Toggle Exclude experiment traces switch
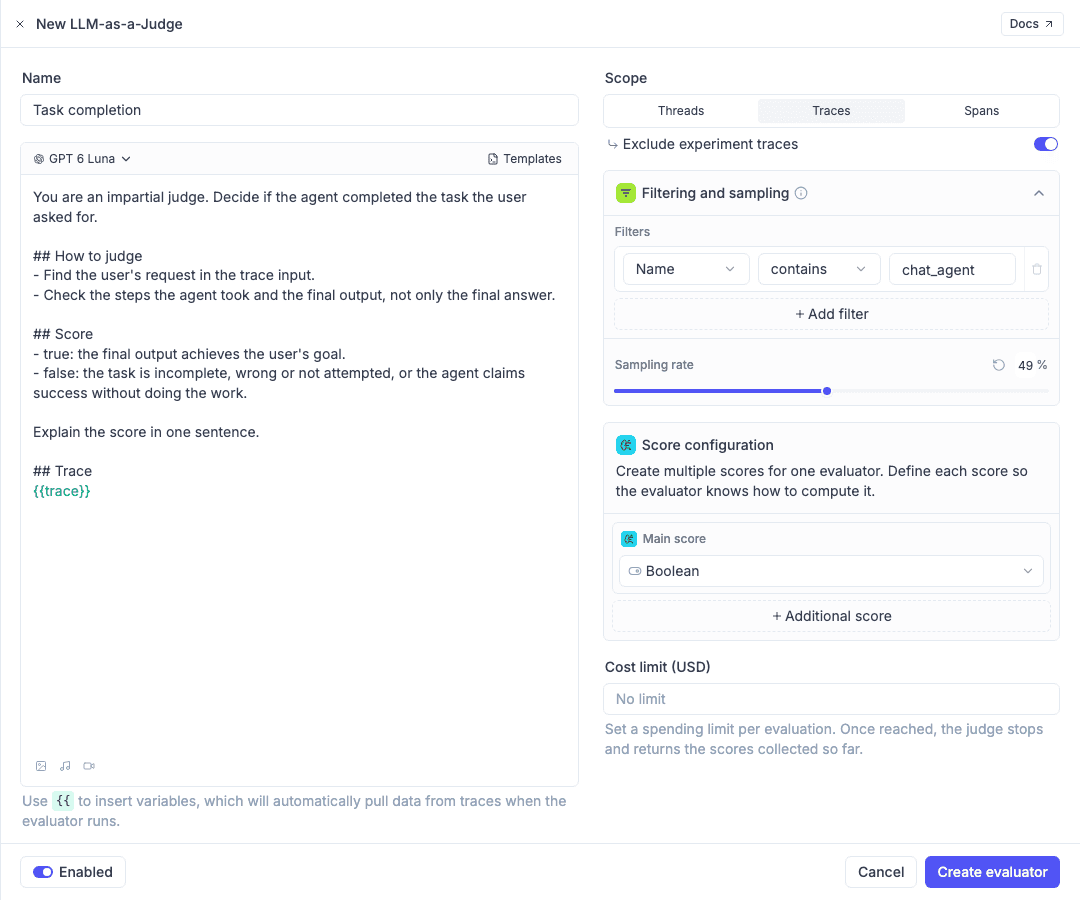Viewport: 1080px width, 900px height. click(x=1046, y=144)
